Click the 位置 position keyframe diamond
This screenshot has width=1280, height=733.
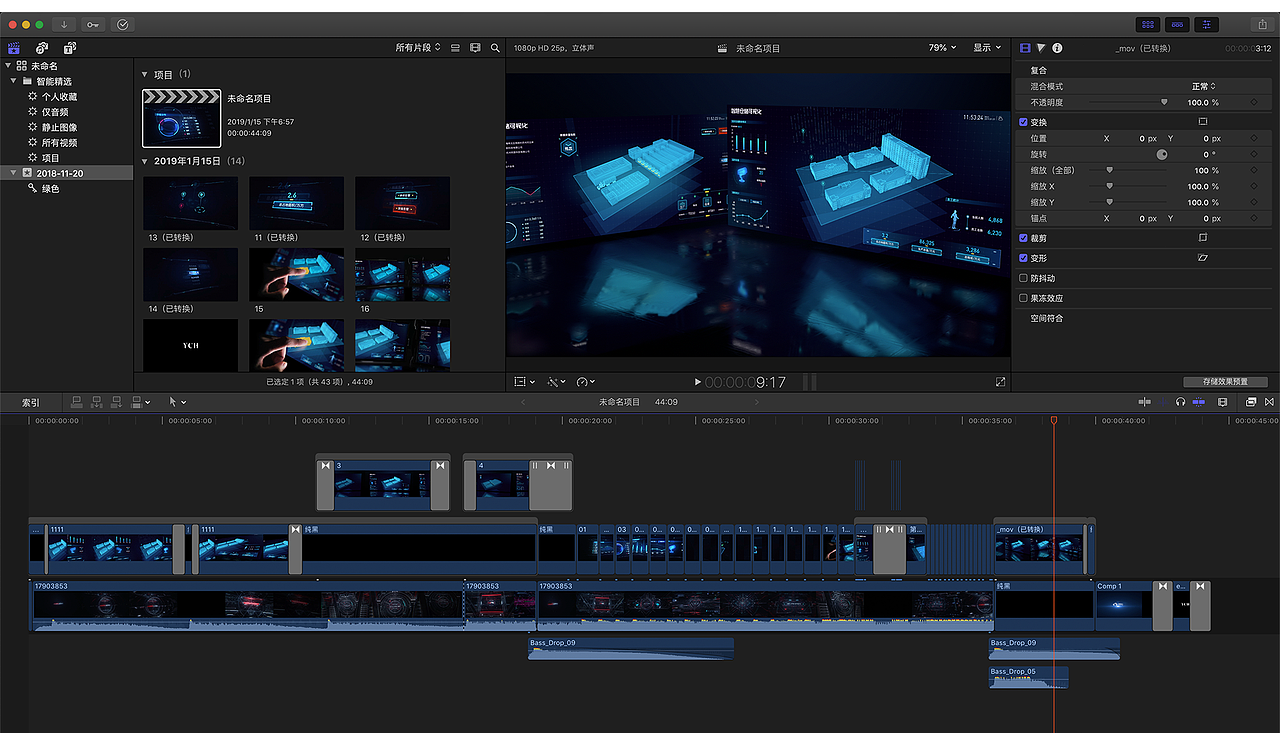(1254, 138)
